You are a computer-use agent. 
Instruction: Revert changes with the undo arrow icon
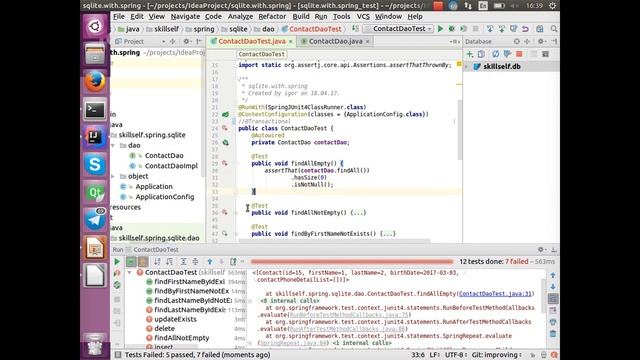click(x=525, y=29)
